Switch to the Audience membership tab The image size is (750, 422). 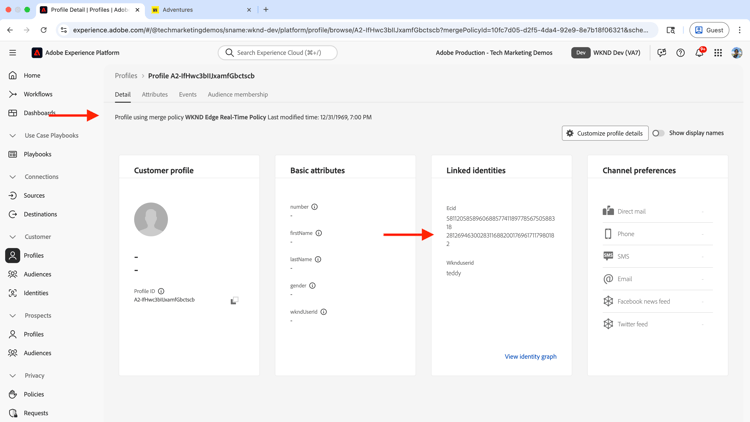click(x=238, y=94)
